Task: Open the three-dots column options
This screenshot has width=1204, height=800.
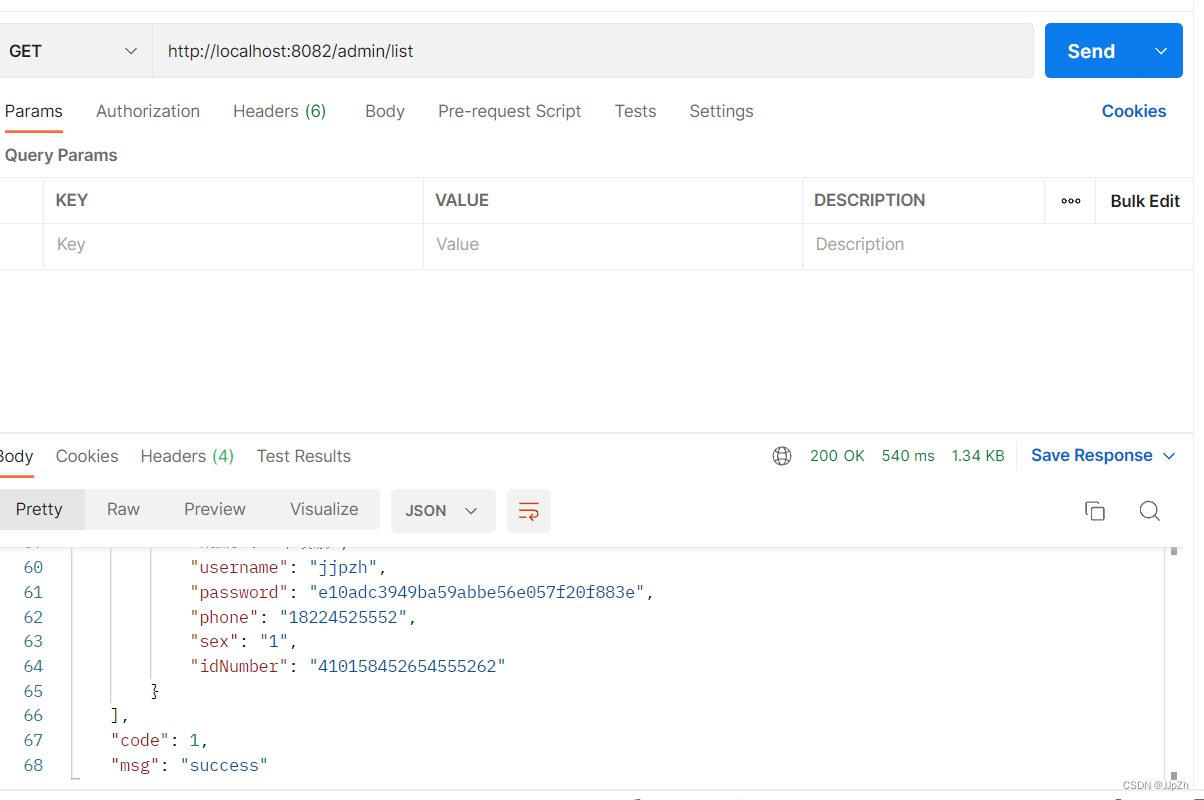Action: coord(1071,201)
